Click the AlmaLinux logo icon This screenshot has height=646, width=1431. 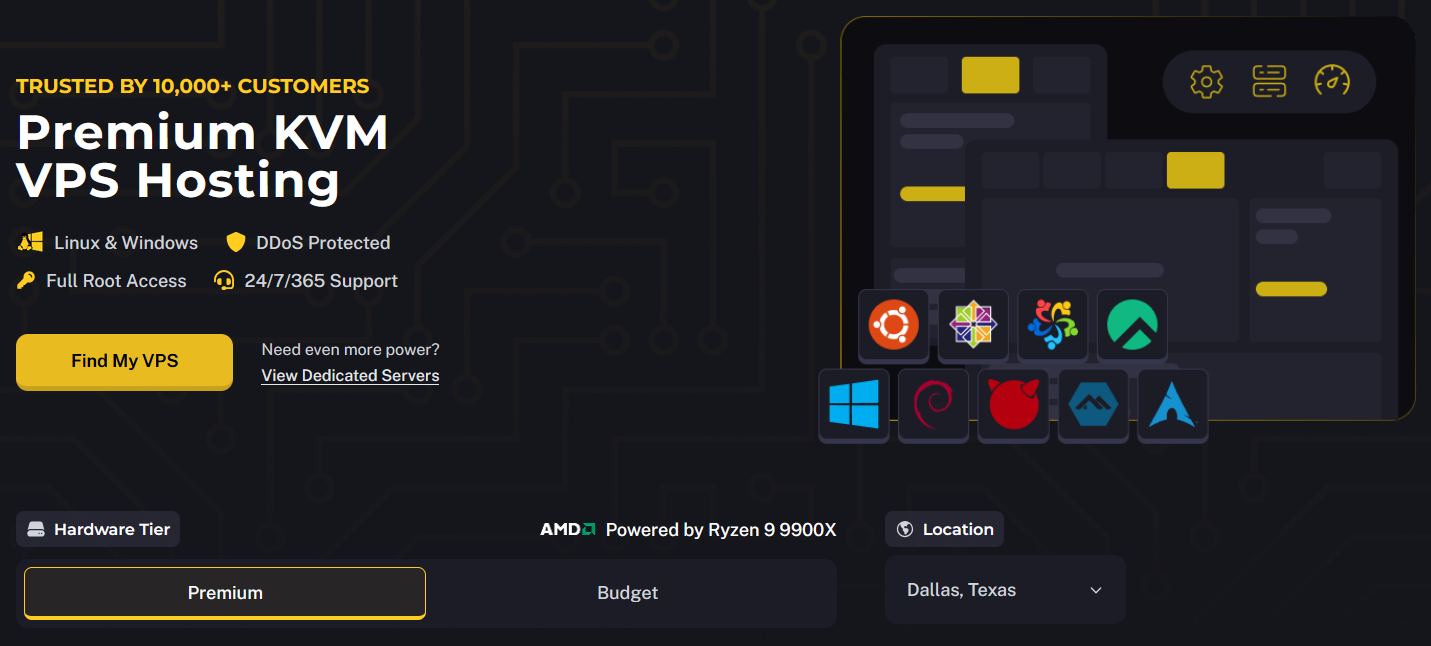click(x=1053, y=325)
